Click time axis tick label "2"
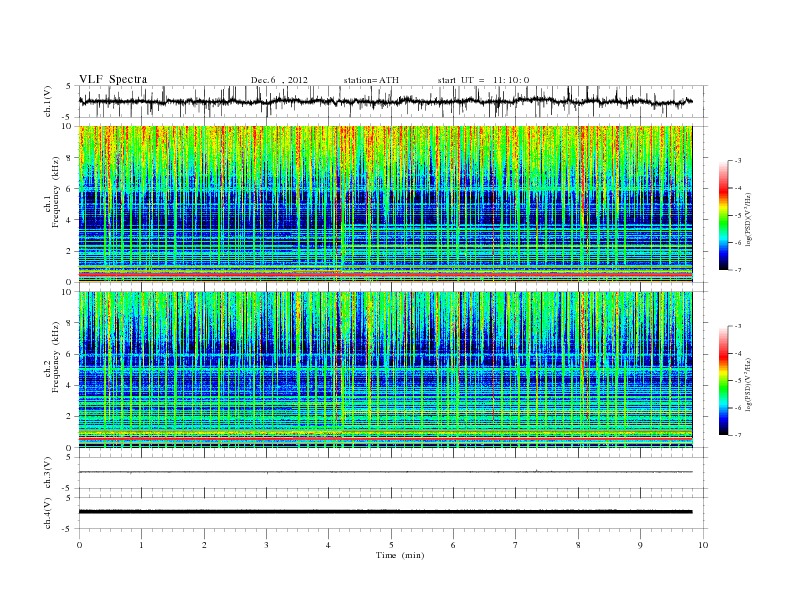Screen dimensions: 792x612 (204, 545)
